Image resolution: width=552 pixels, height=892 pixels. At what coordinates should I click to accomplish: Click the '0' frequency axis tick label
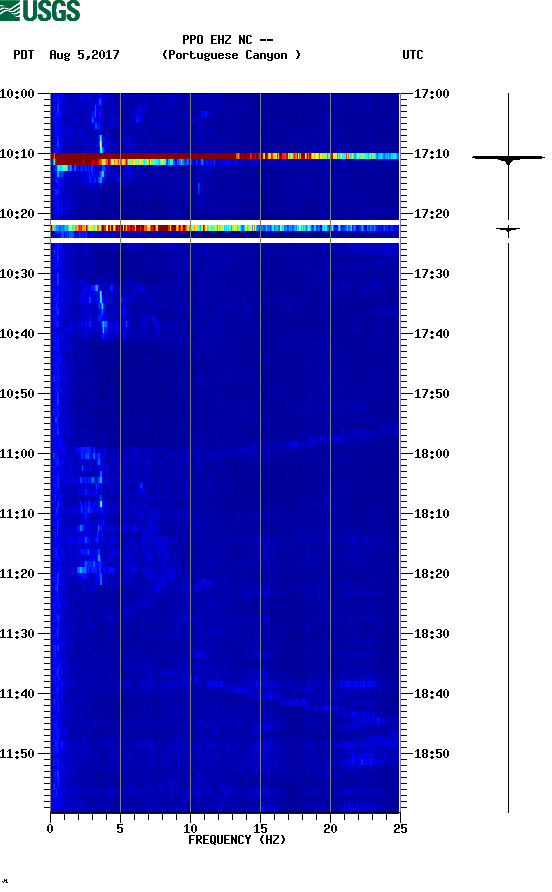(50, 828)
